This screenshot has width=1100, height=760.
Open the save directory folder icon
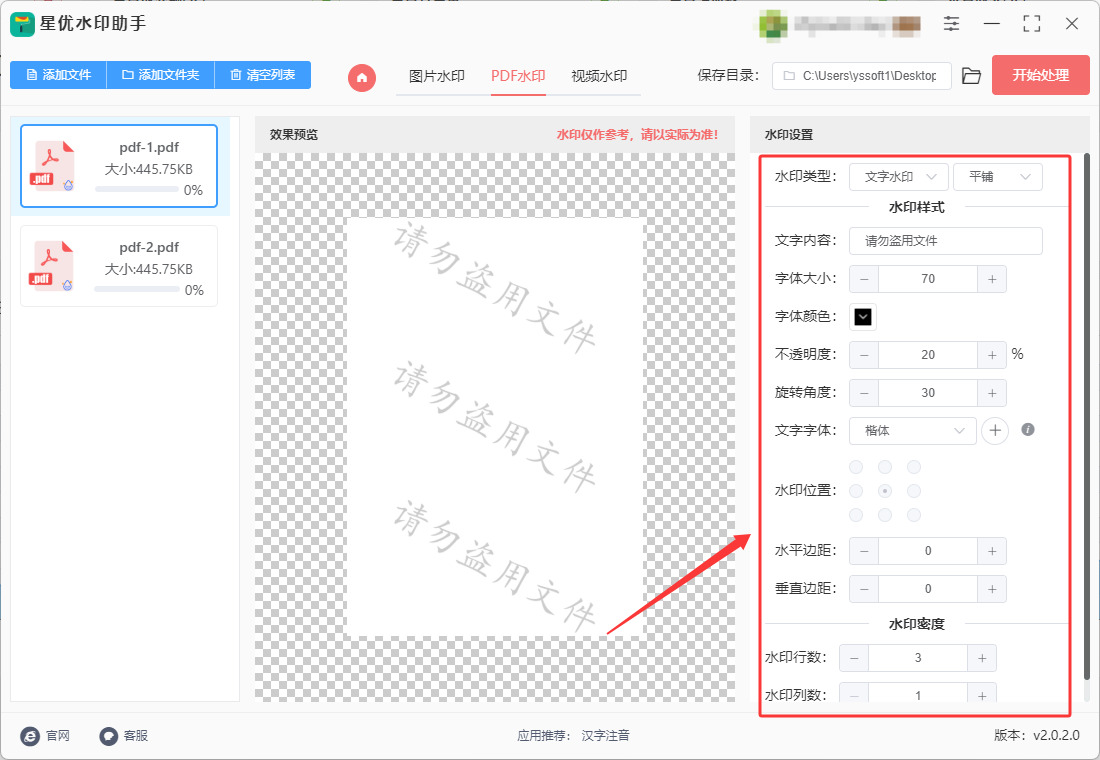coord(971,76)
